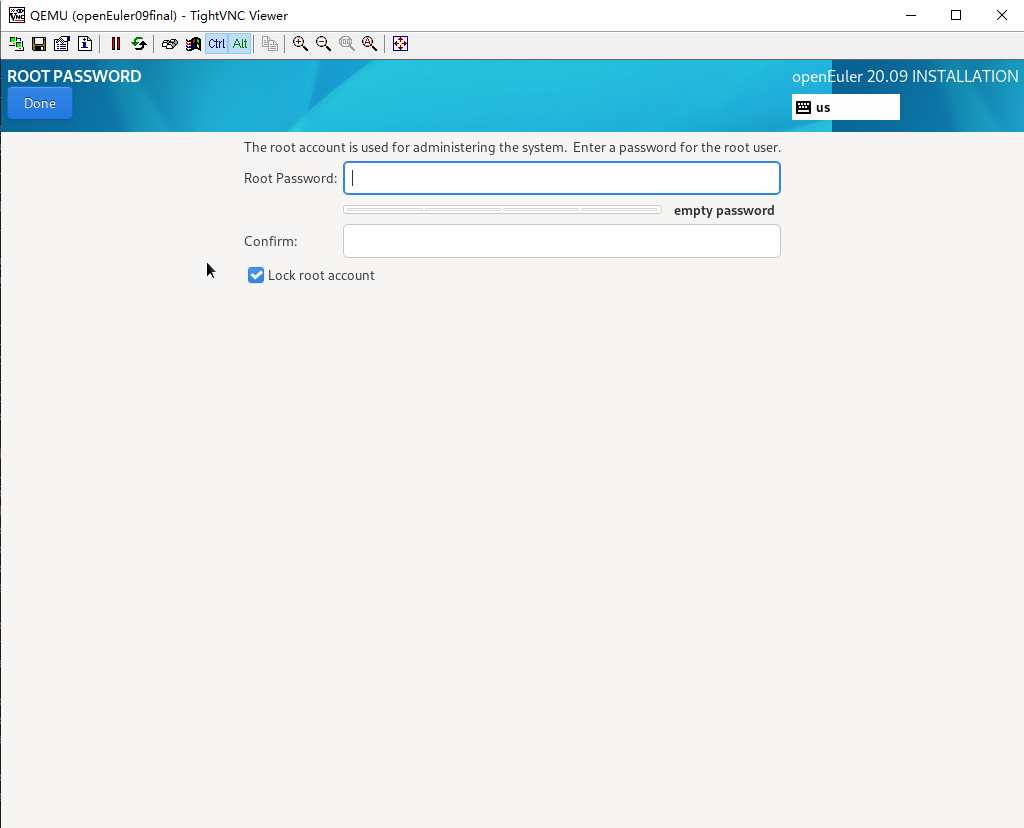The height and width of the screenshot is (828, 1024).
Task: Click the Zoom in magnifier icon
Action: (x=300, y=44)
